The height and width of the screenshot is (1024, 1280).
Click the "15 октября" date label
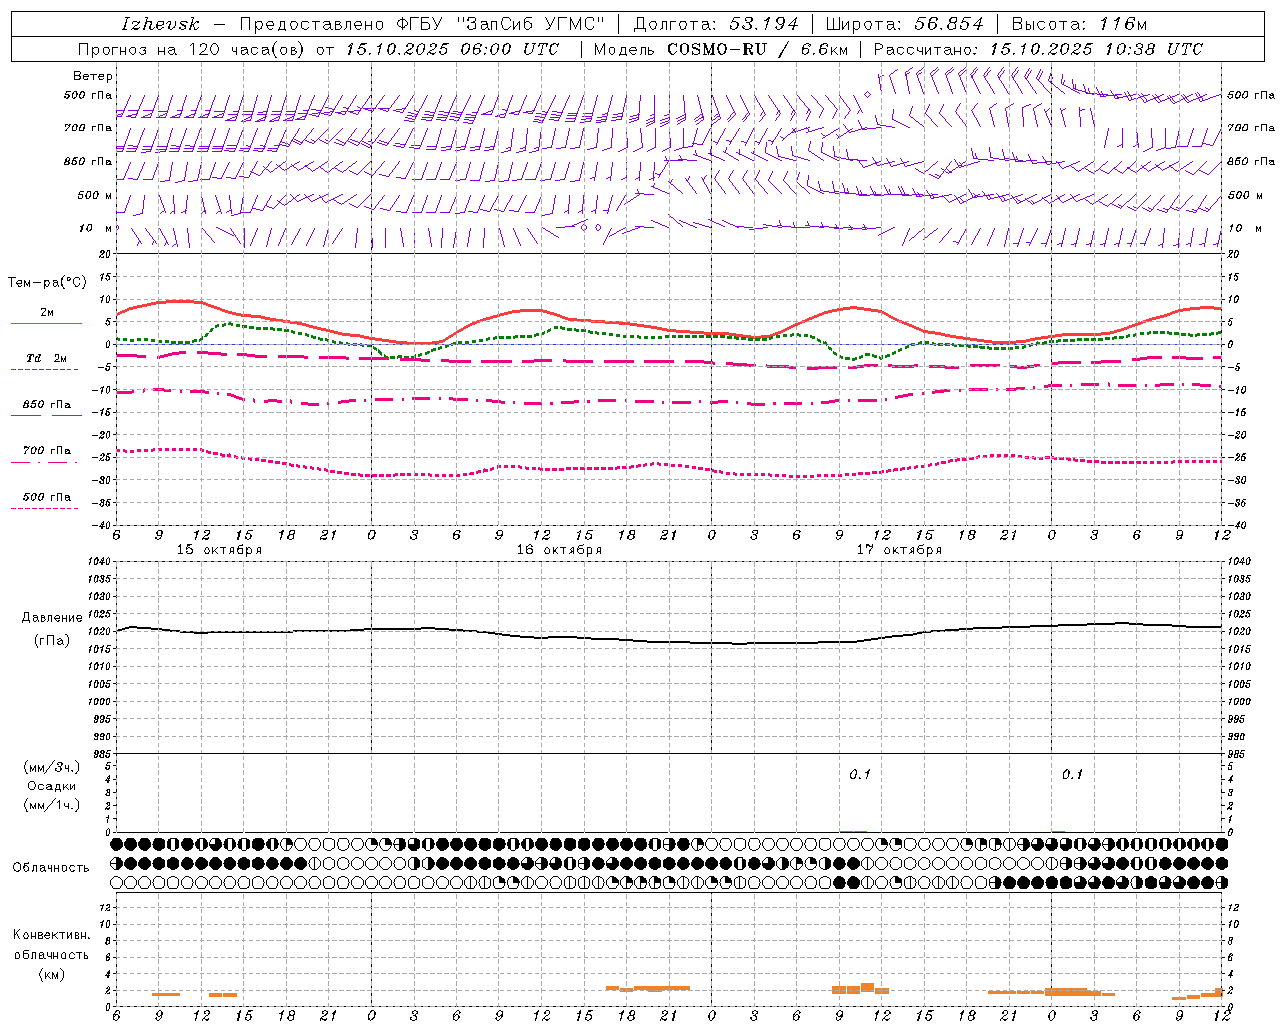tap(219, 550)
